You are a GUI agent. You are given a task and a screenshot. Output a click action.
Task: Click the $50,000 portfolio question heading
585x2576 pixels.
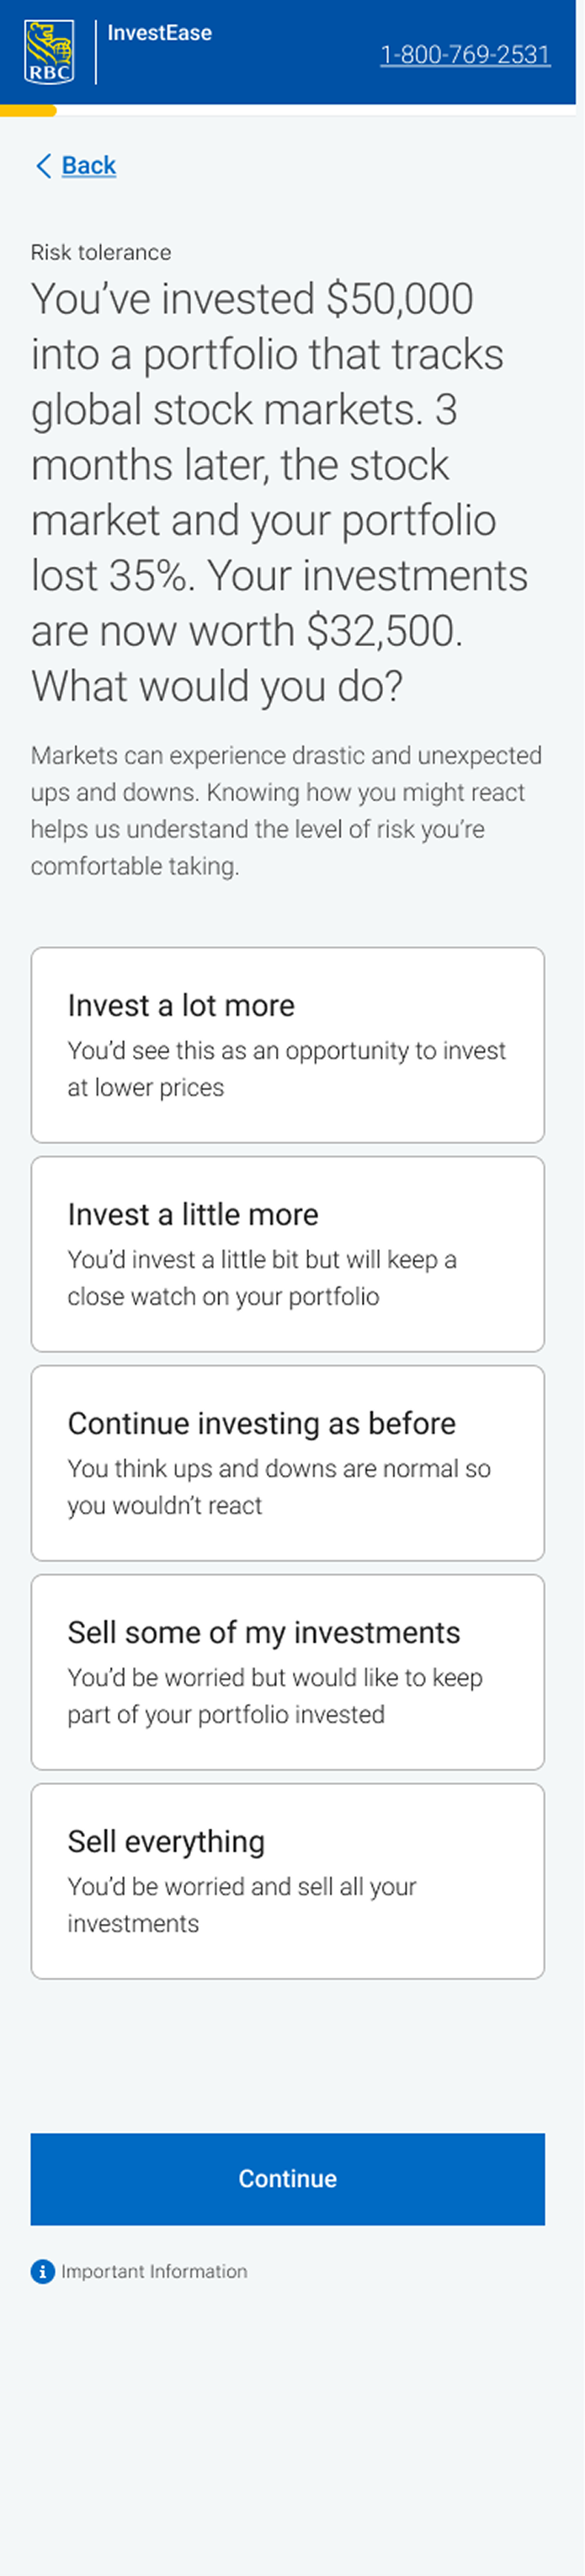tap(280, 492)
